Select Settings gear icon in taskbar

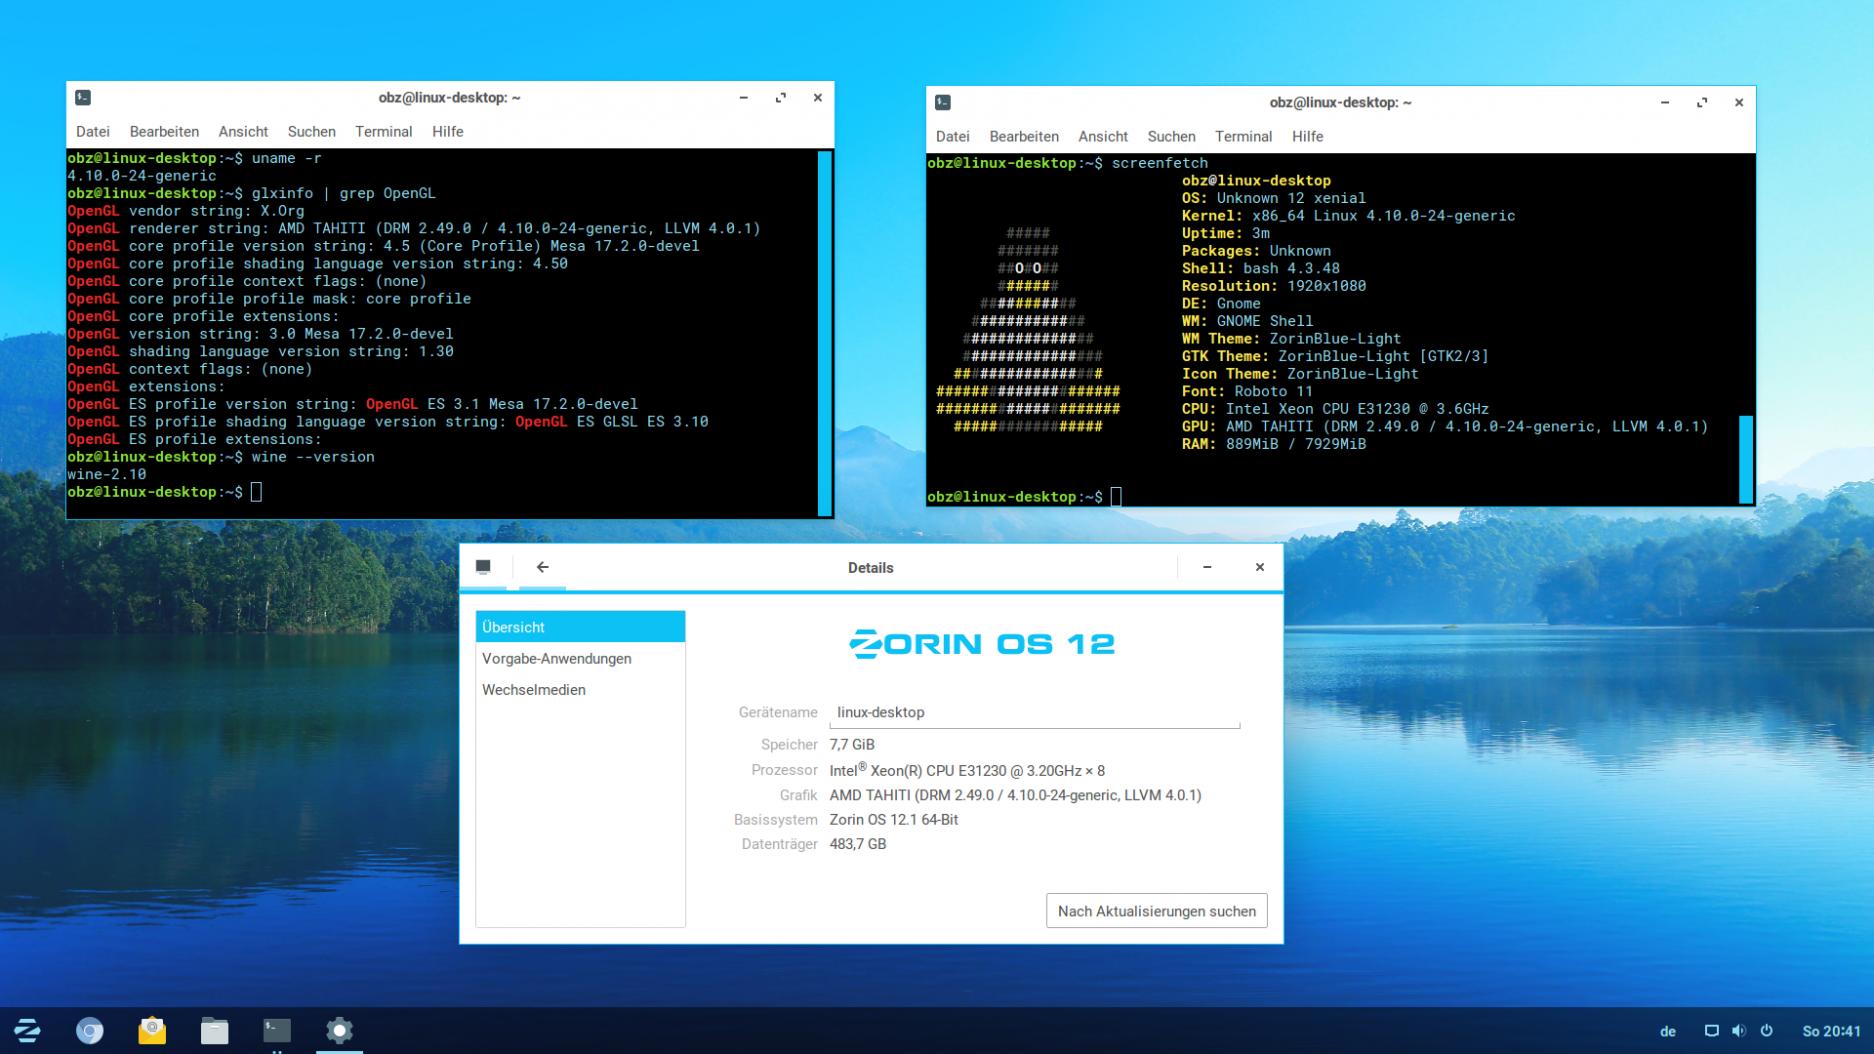pyautogui.click(x=339, y=1030)
